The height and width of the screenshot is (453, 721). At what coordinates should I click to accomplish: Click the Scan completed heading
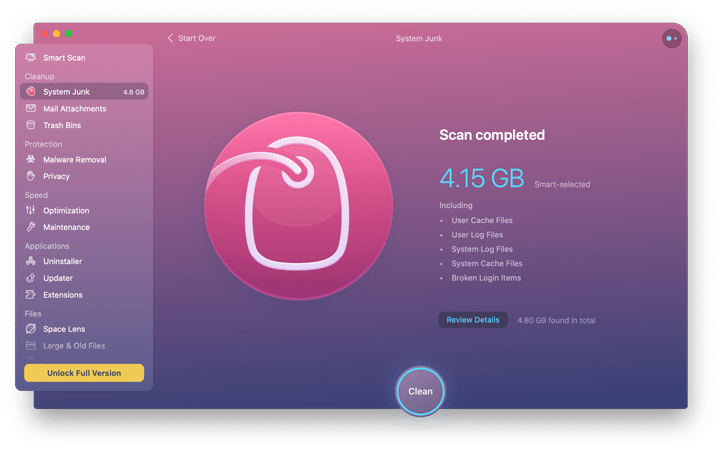click(492, 135)
